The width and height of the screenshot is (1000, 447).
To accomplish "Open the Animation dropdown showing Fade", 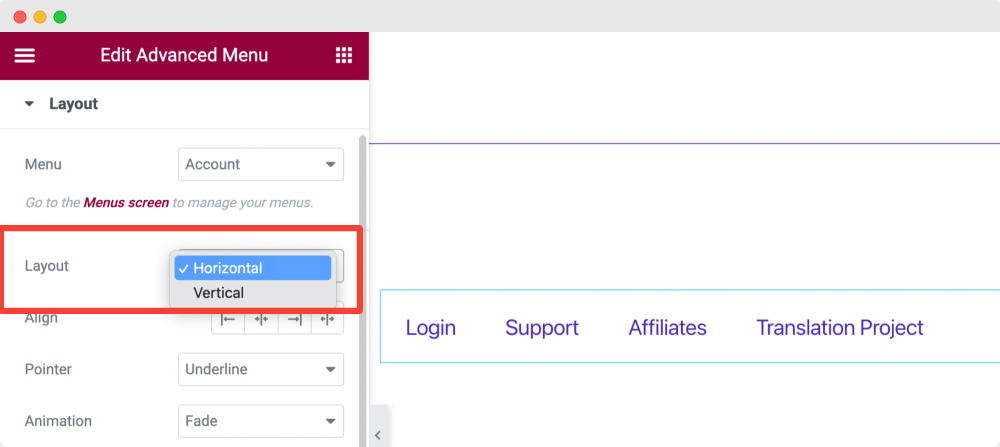I will pyautogui.click(x=261, y=421).
